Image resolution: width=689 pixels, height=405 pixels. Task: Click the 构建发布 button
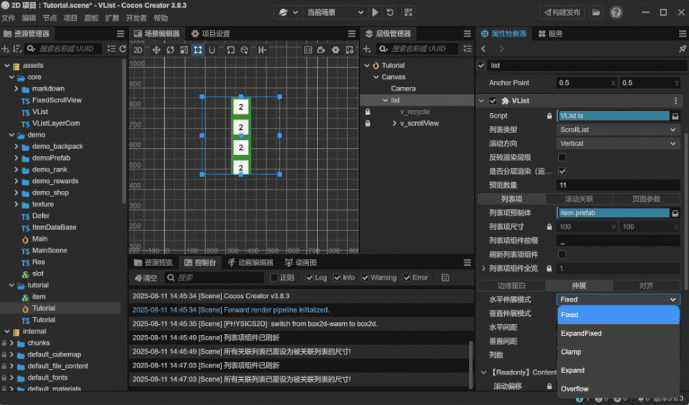[x=562, y=12]
